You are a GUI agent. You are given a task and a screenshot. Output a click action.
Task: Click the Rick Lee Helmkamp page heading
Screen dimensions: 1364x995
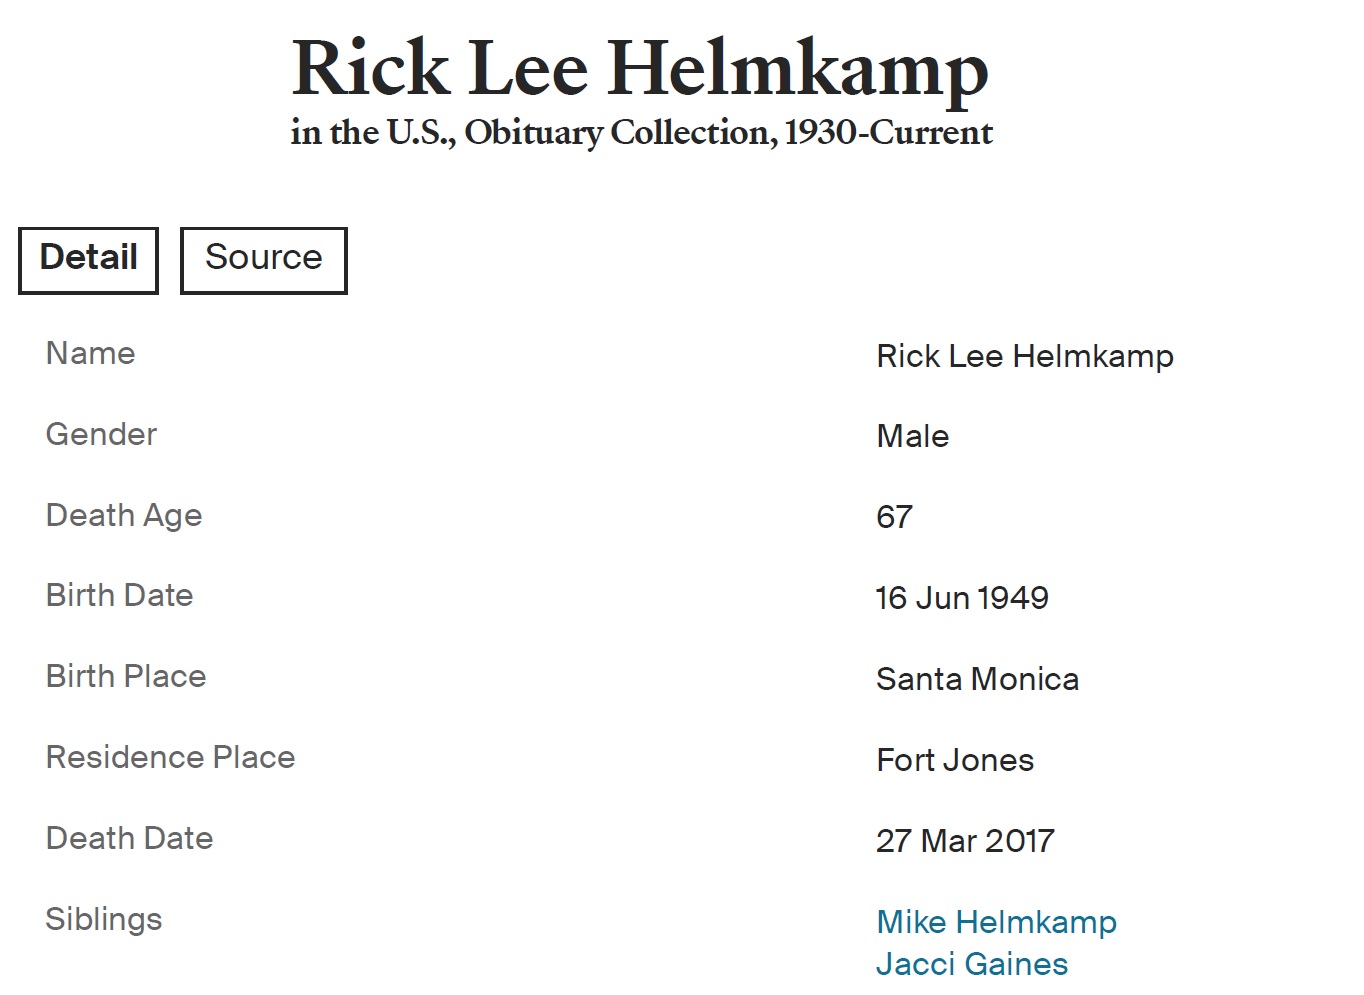click(640, 69)
